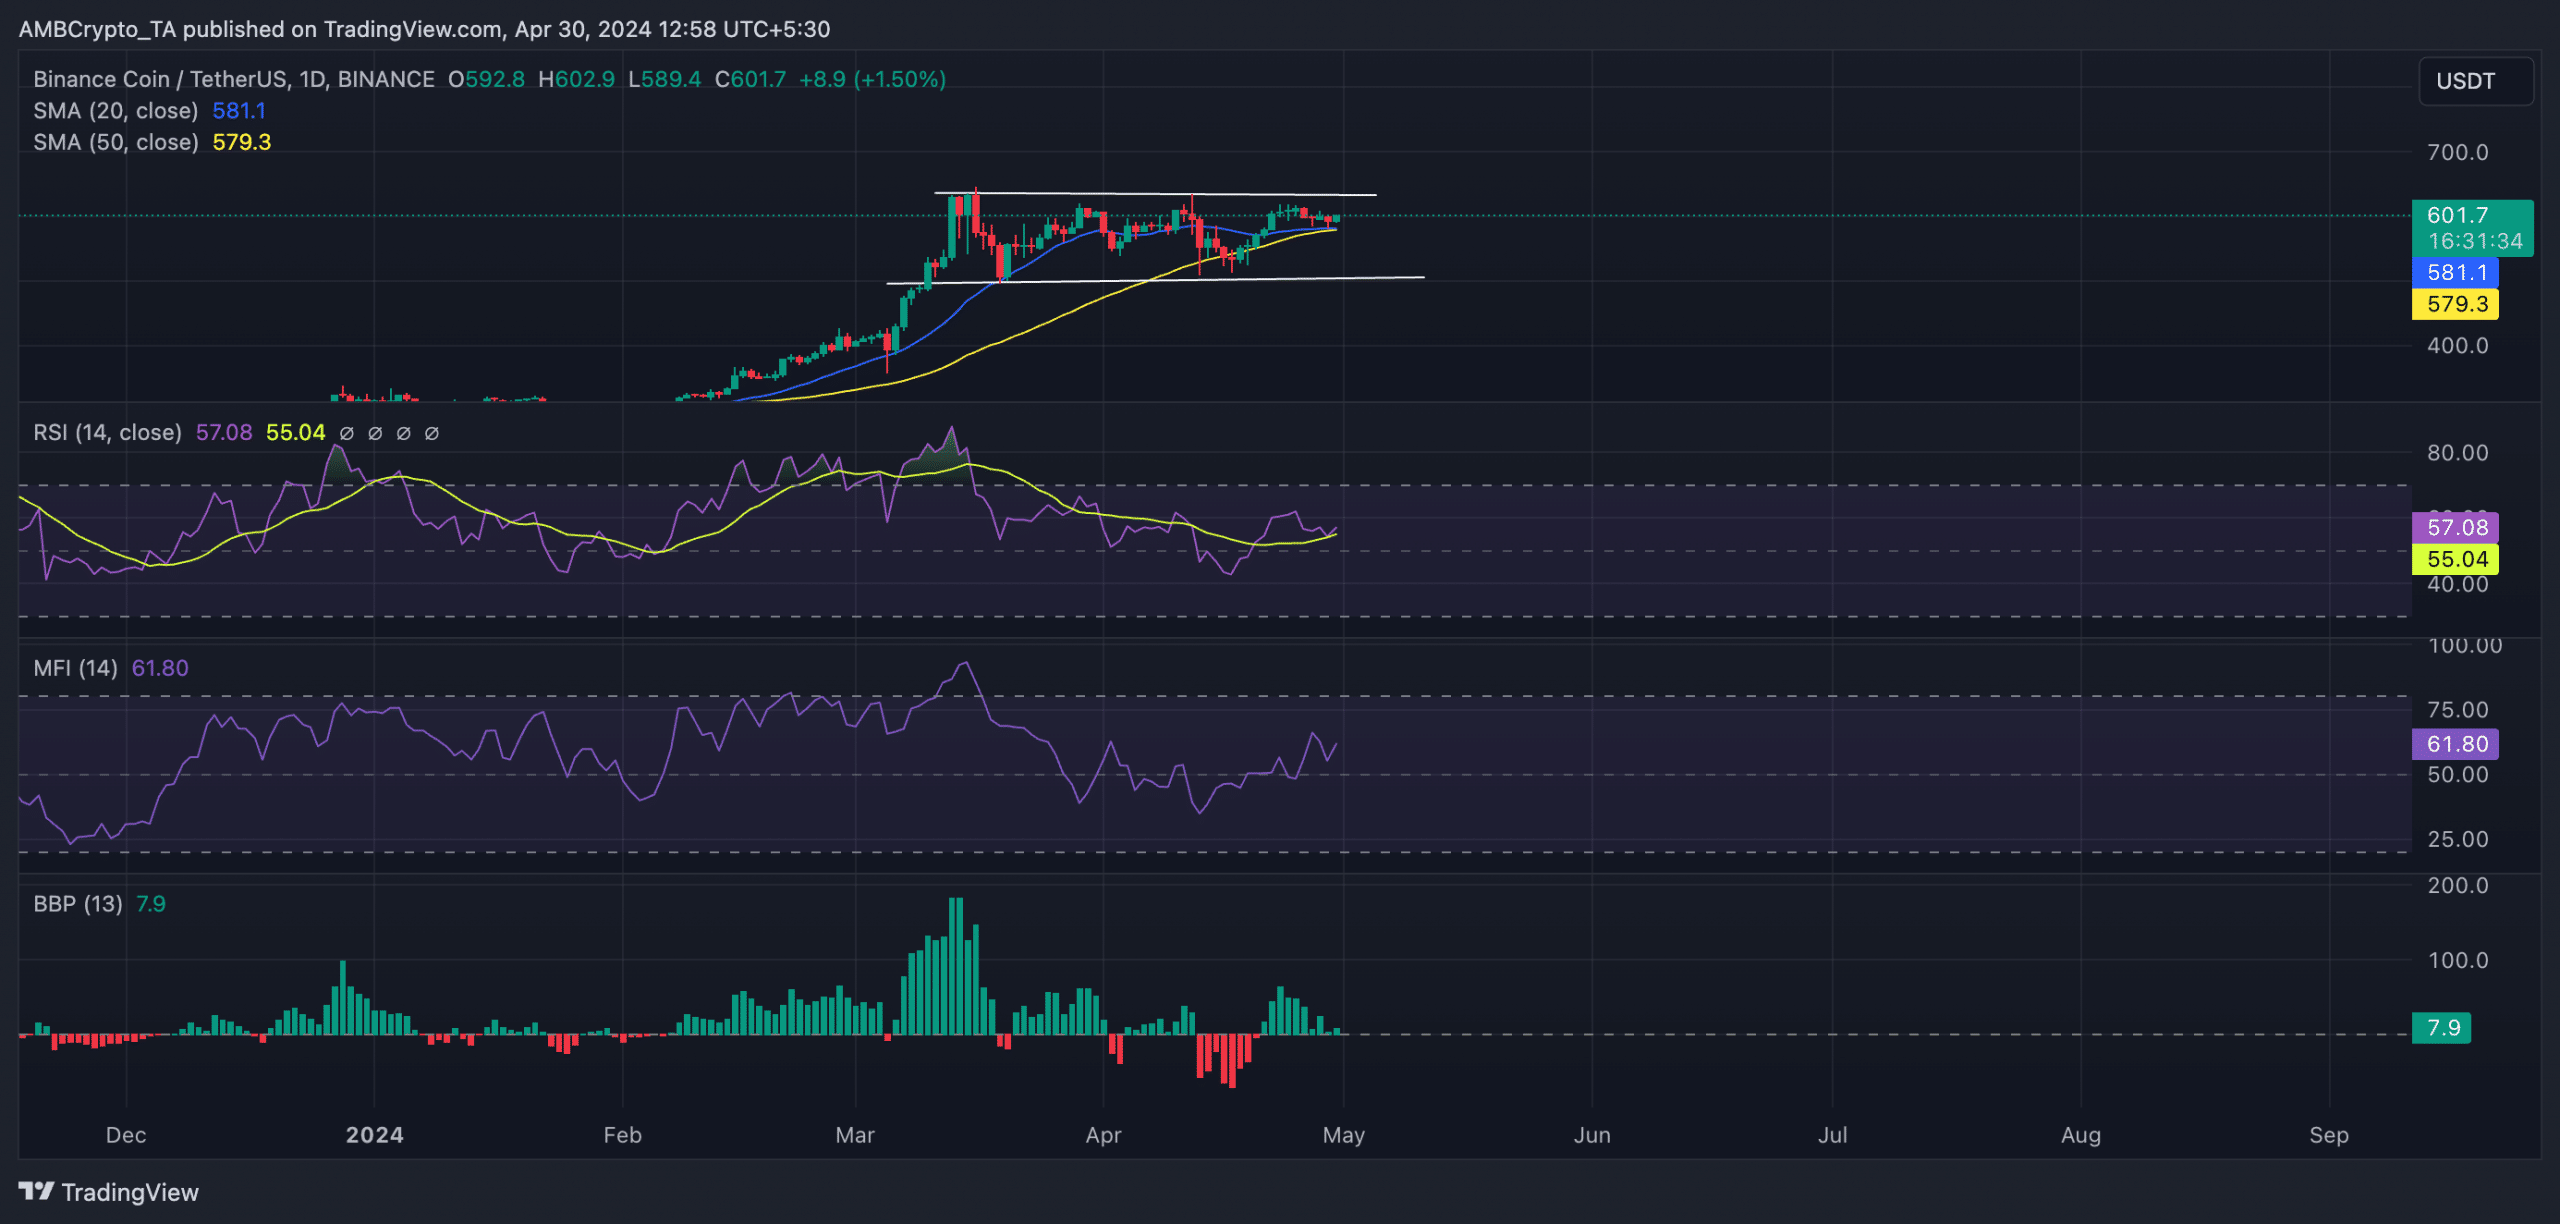Click the SMA 20 value 581.1 in legend
Screen dimensions: 2560x1224
point(239,111)
